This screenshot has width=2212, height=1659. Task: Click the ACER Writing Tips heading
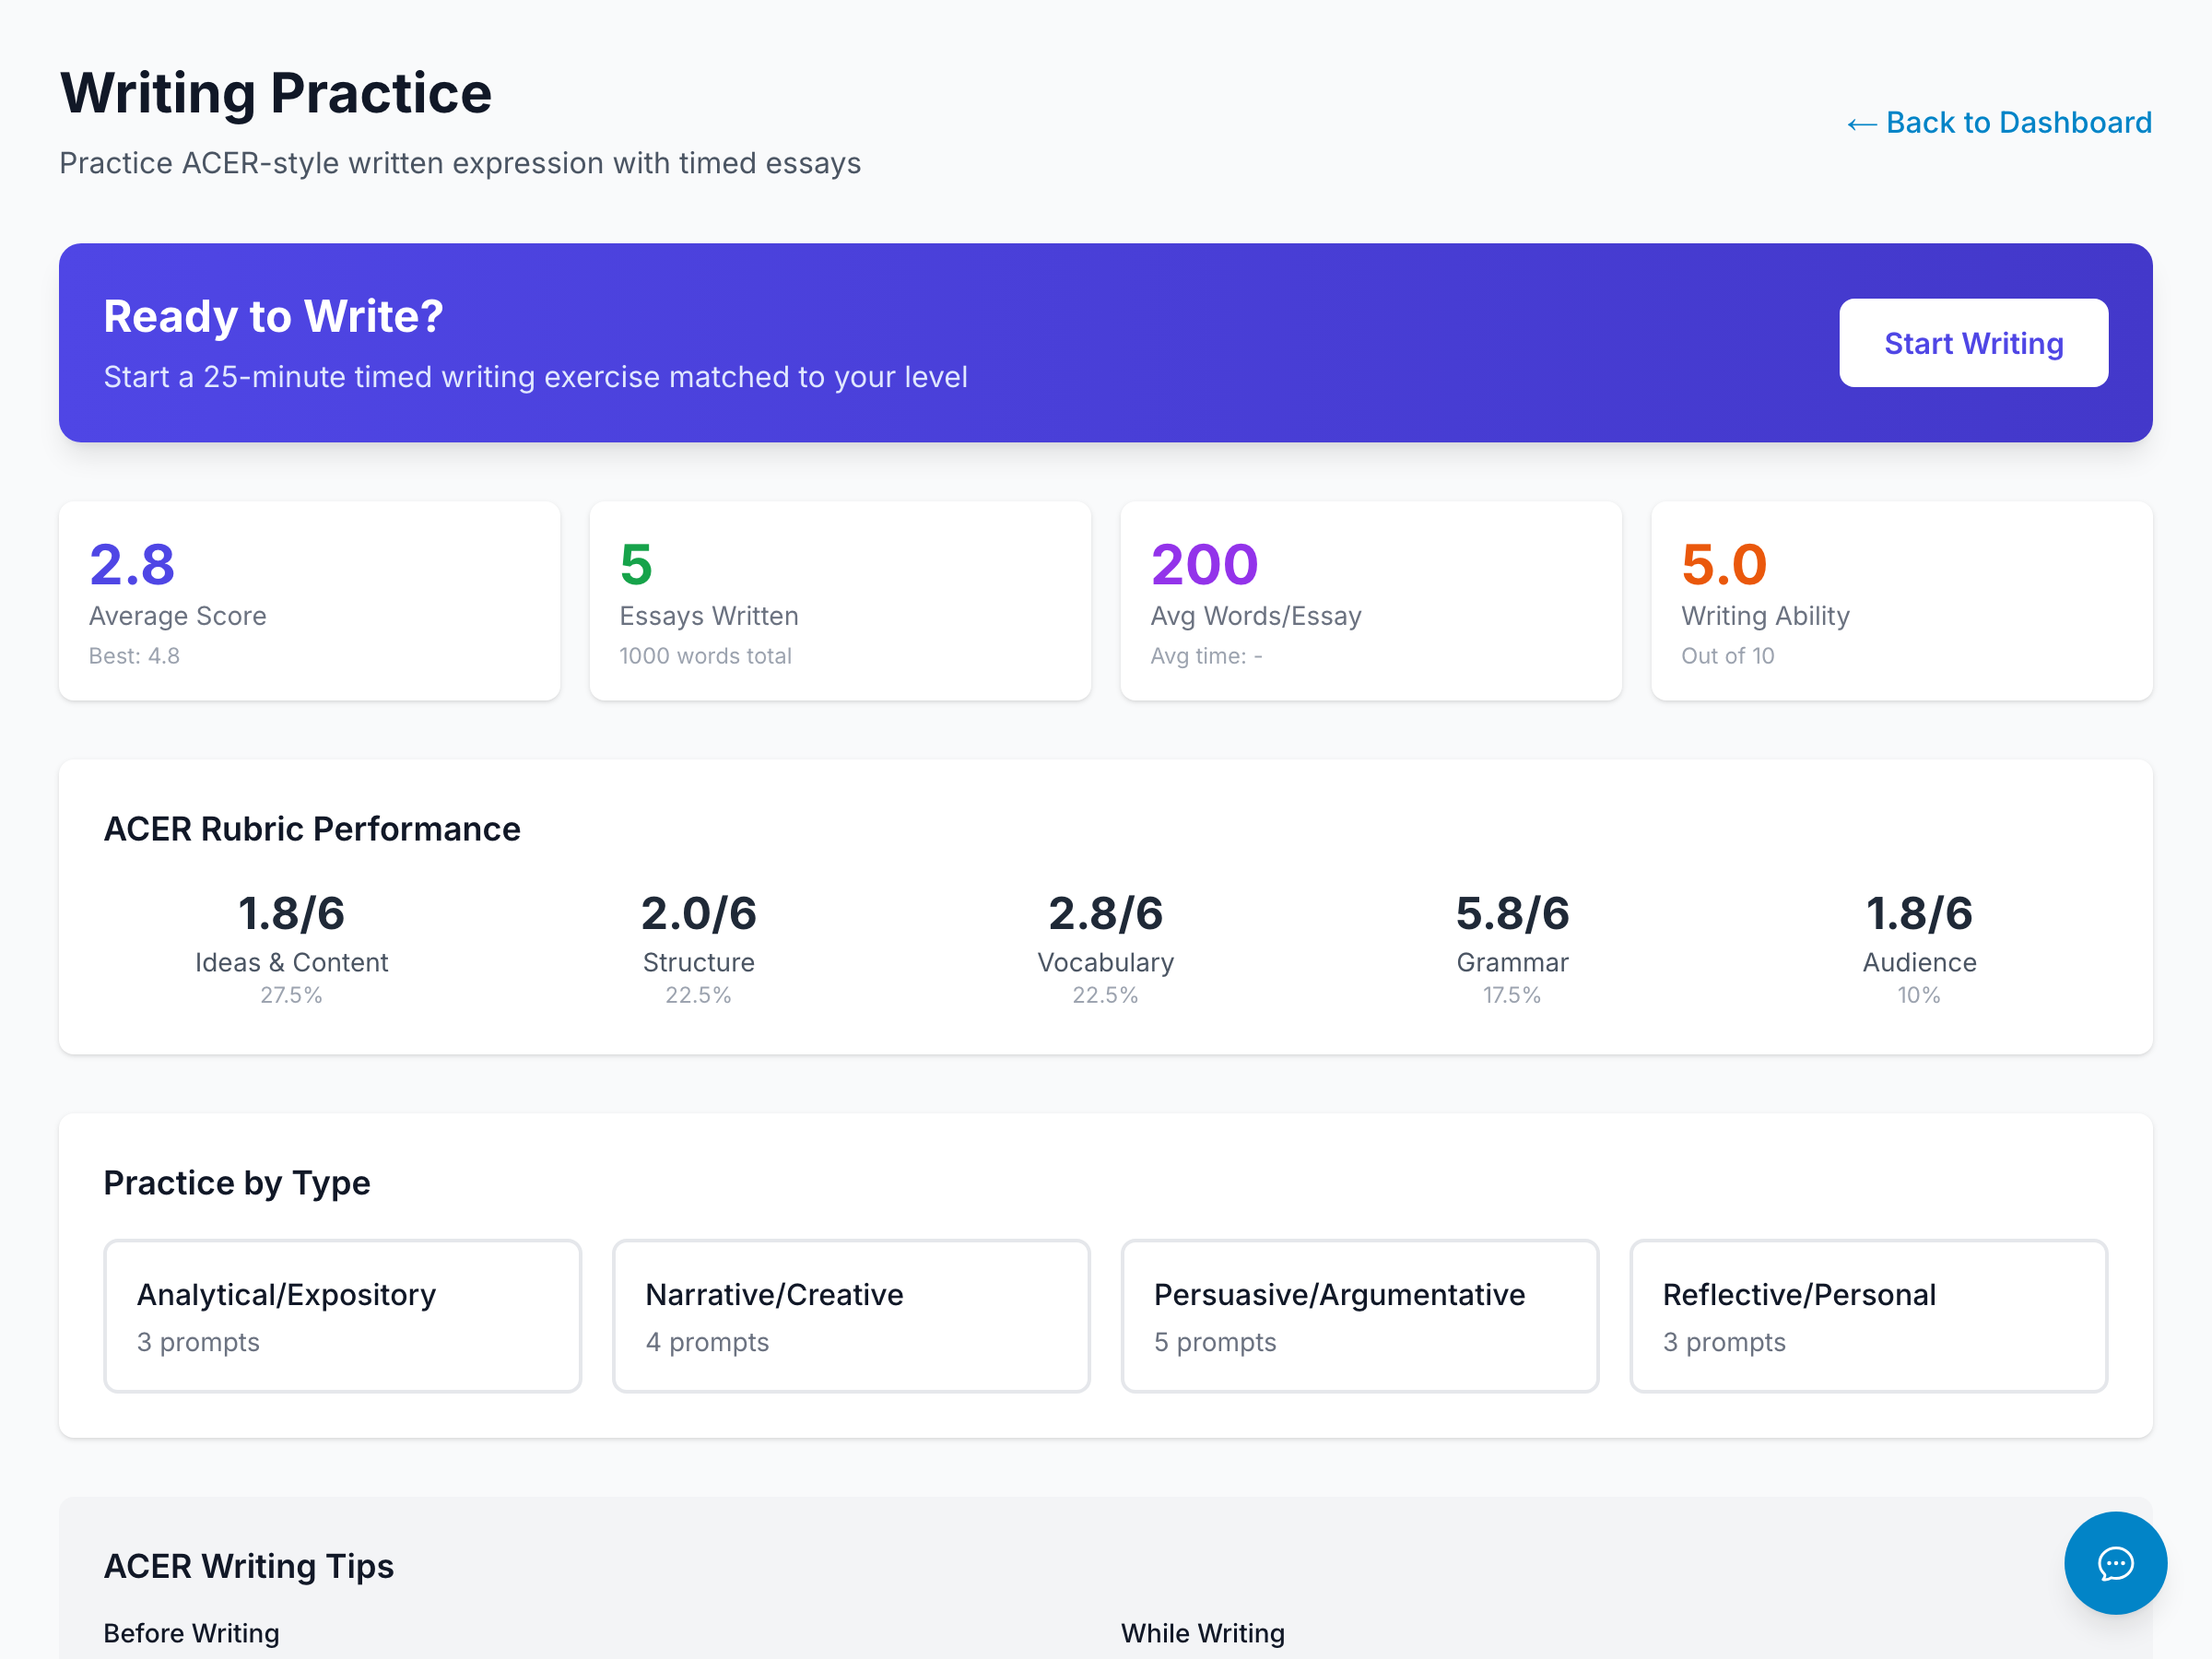click(x=248, y=1566)
